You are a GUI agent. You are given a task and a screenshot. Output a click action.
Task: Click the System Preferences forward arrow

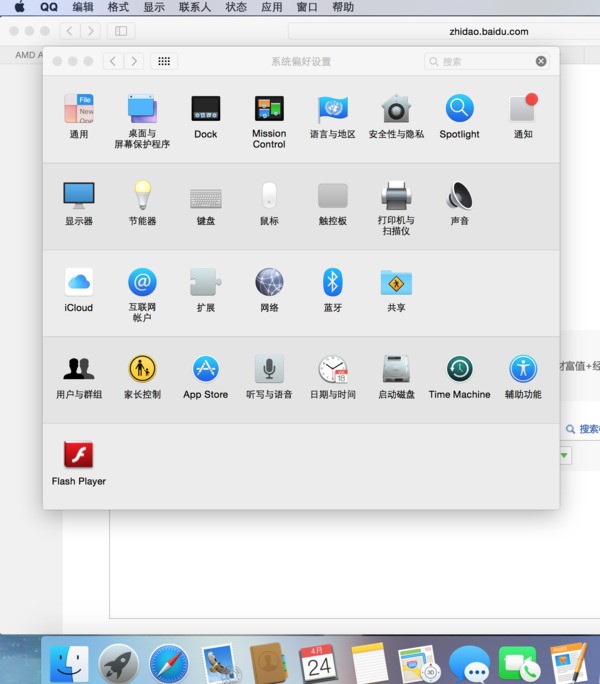(134, 61)
